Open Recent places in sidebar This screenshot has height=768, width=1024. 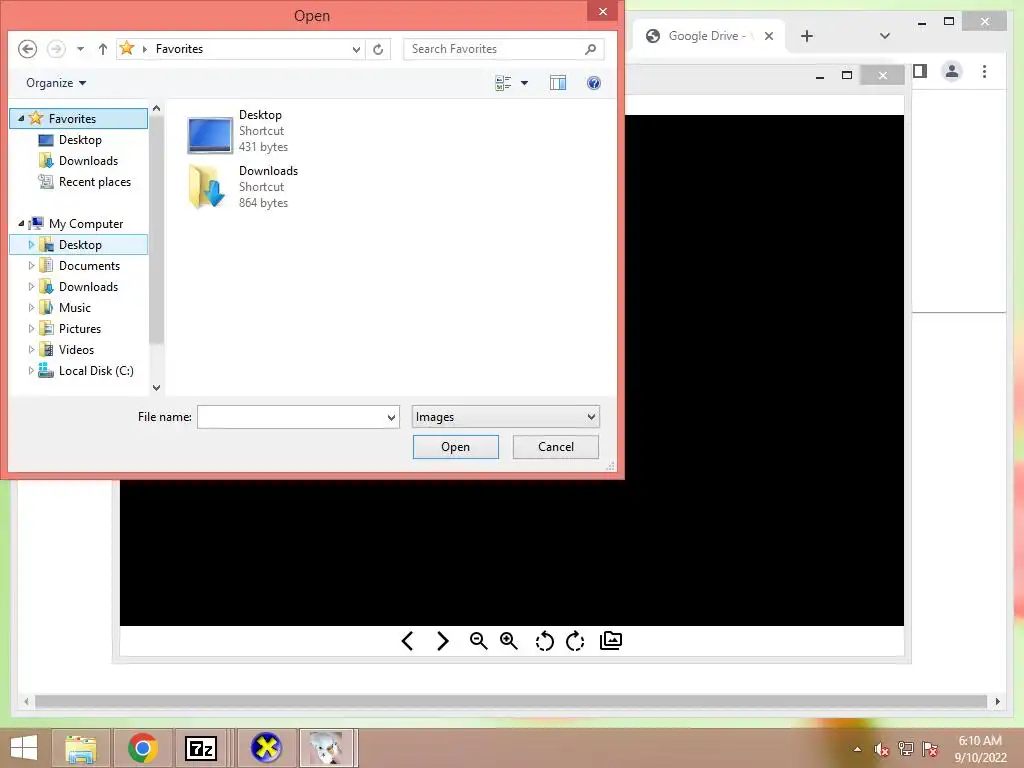[95, 182]
